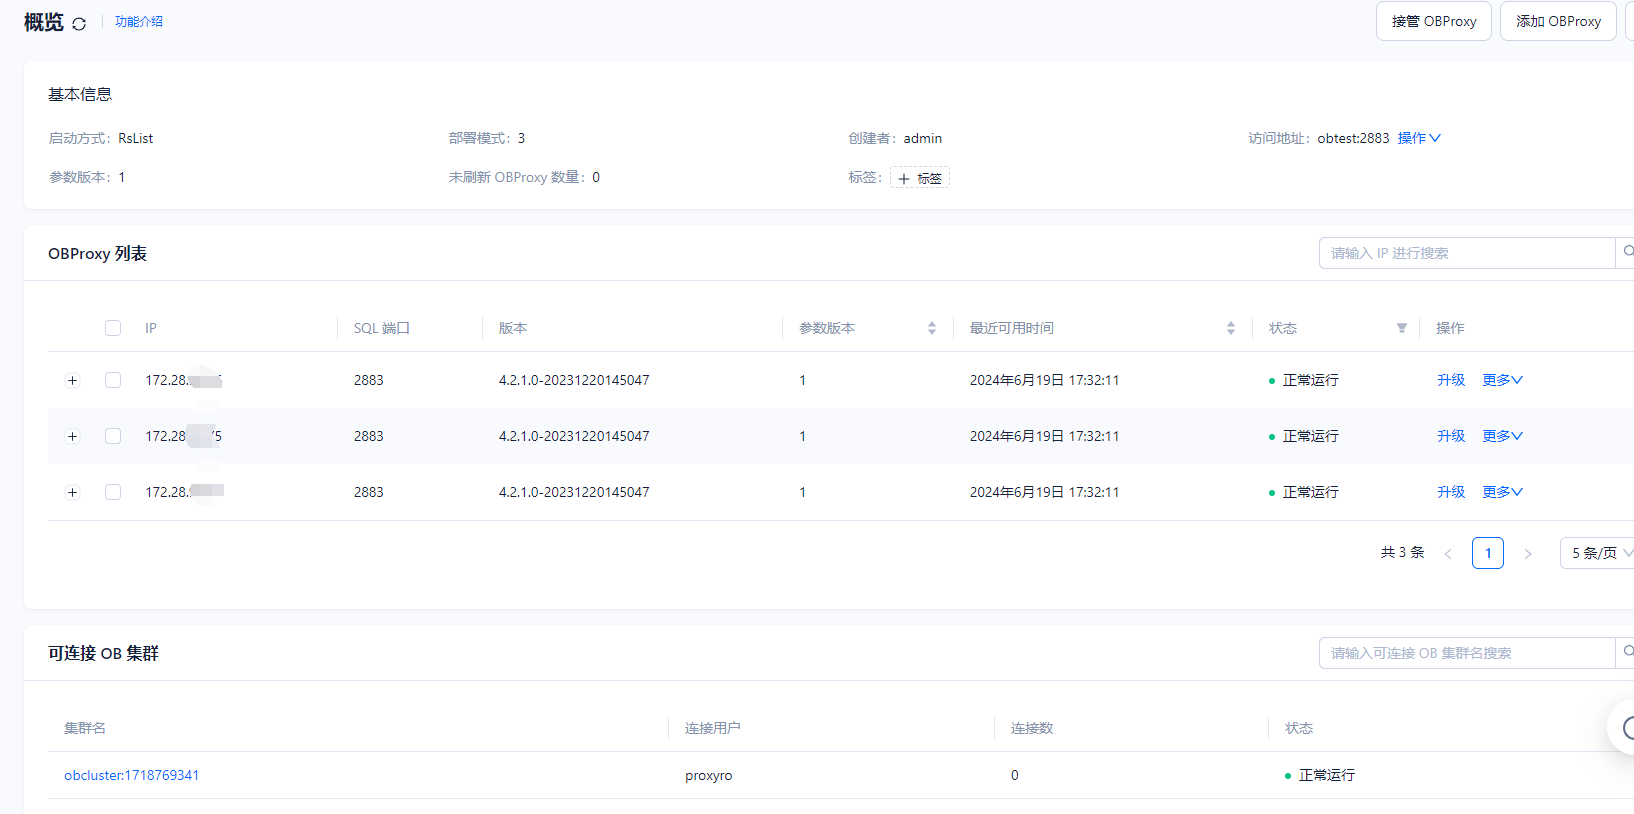Click the IP search input field
The image size is (1634, 814).
coord(1466,253)
